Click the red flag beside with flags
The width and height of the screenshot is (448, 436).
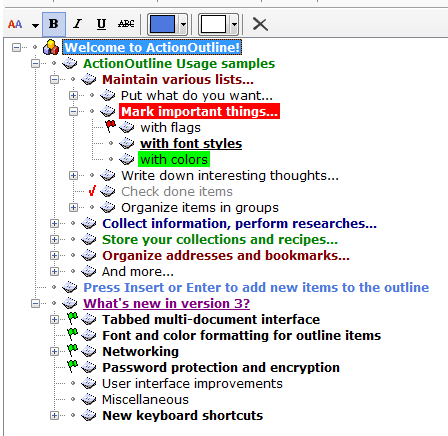110,126
